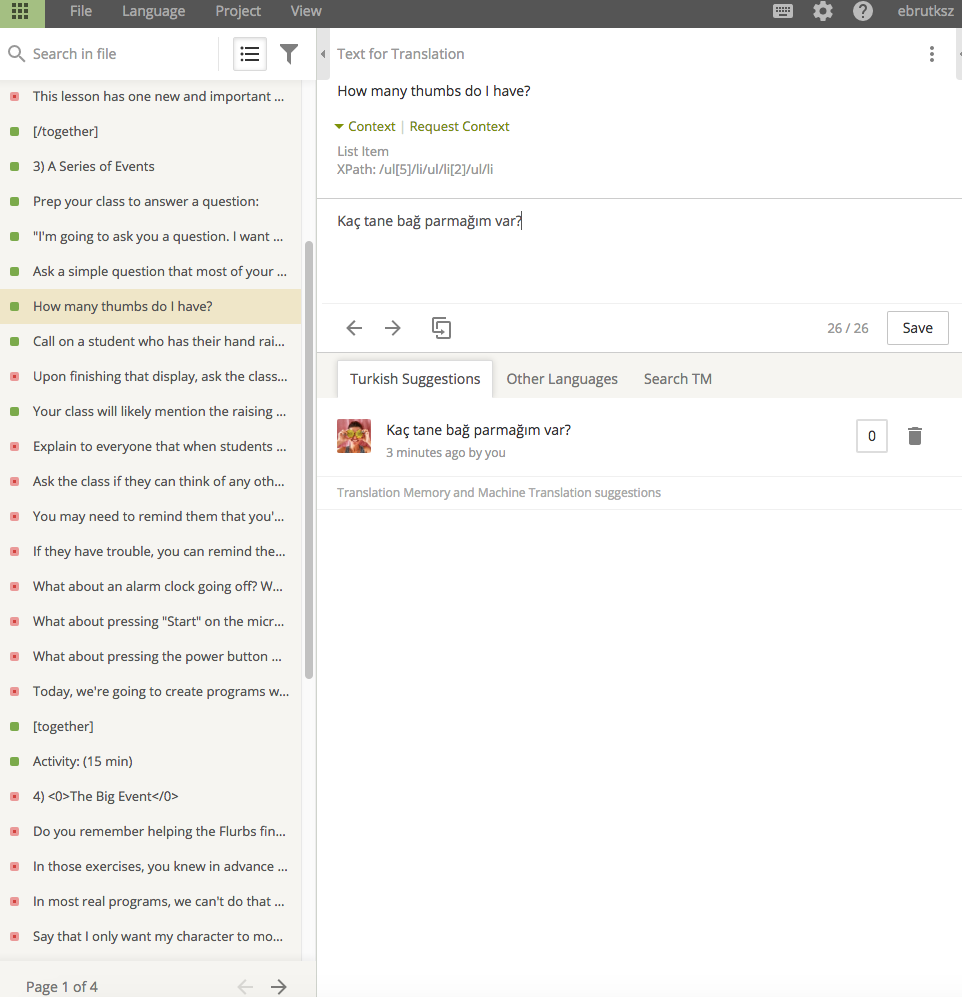The image size is (962, 997).
Task: Select 'Ask the class if they can think' string
Action: click(151, 481)
